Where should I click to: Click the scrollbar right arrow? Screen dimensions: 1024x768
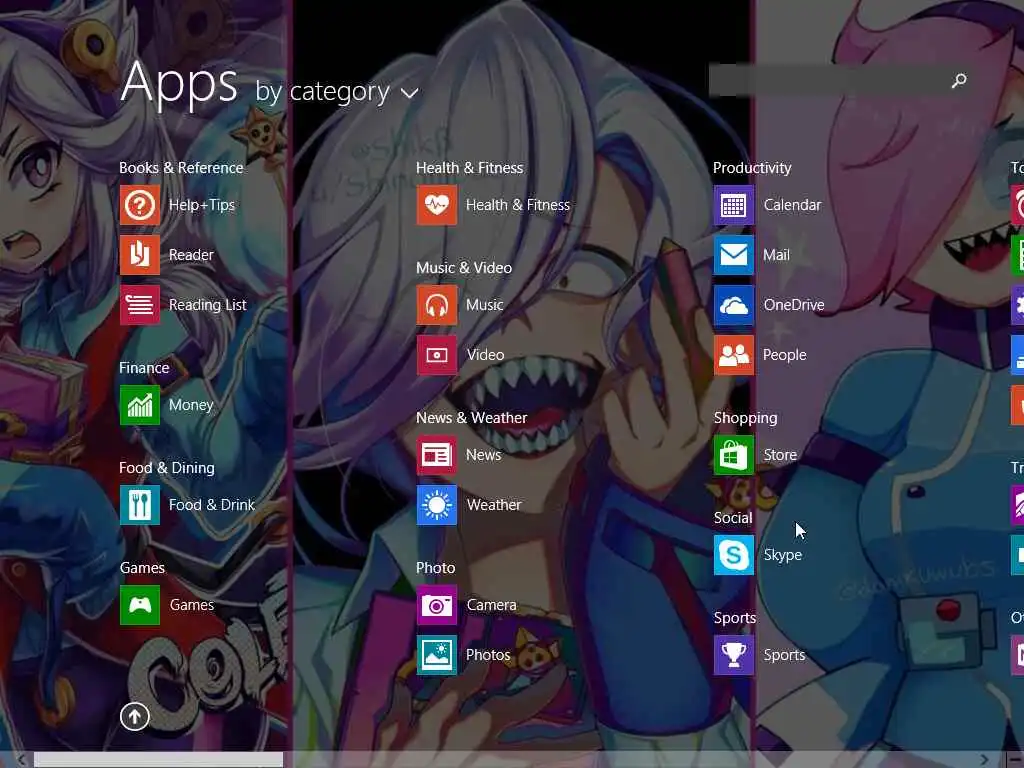point(984,760)
